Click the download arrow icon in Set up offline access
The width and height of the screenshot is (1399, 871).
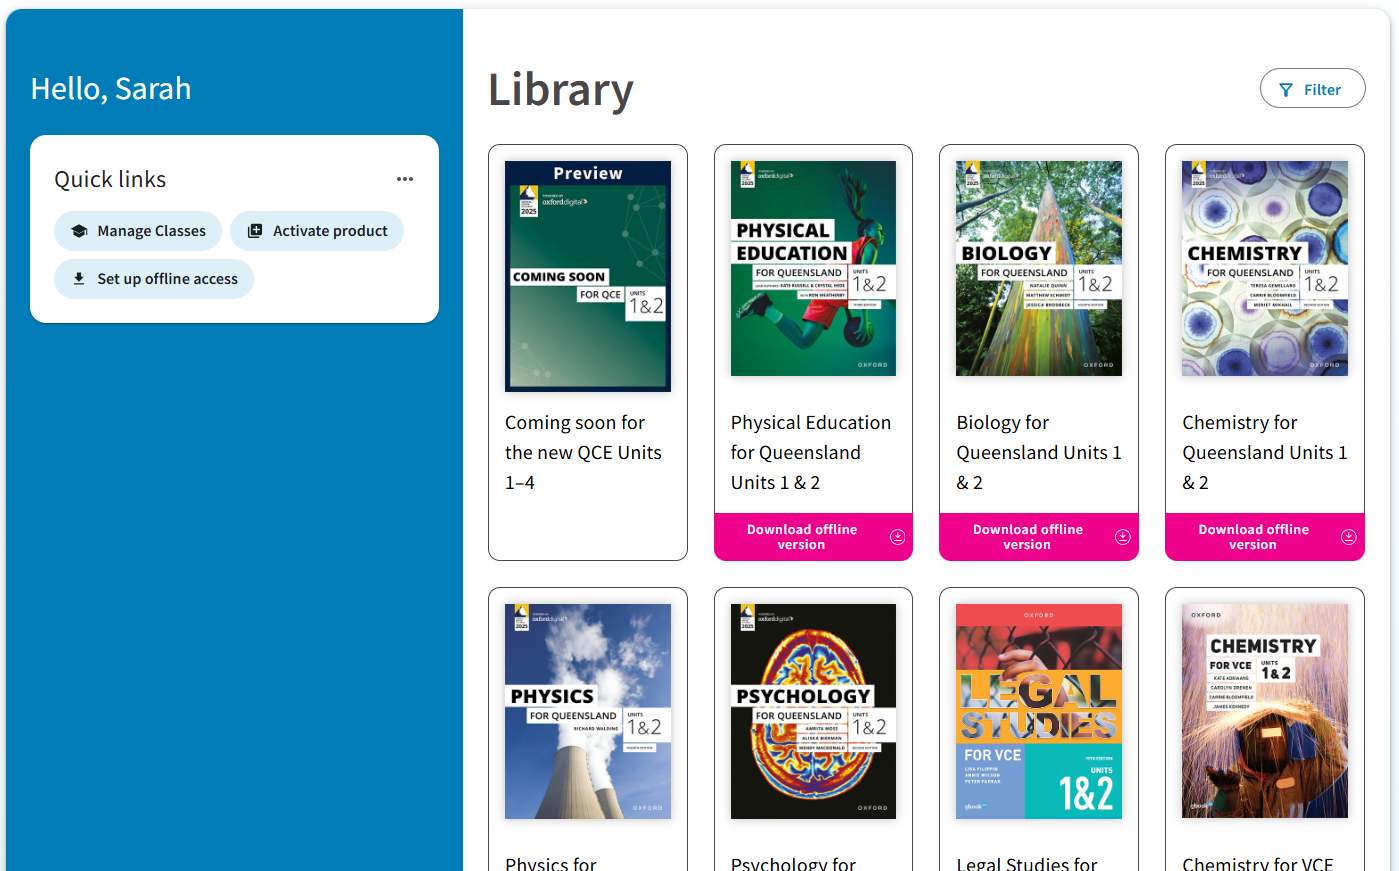point(79,279)
